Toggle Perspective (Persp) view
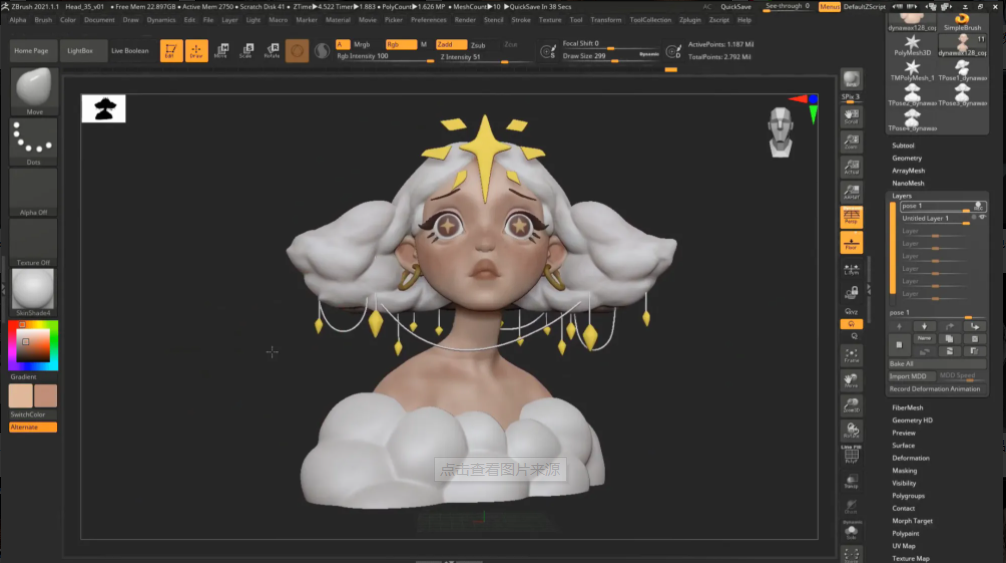This screenshot has height=563, width=1006. [851, 217]
